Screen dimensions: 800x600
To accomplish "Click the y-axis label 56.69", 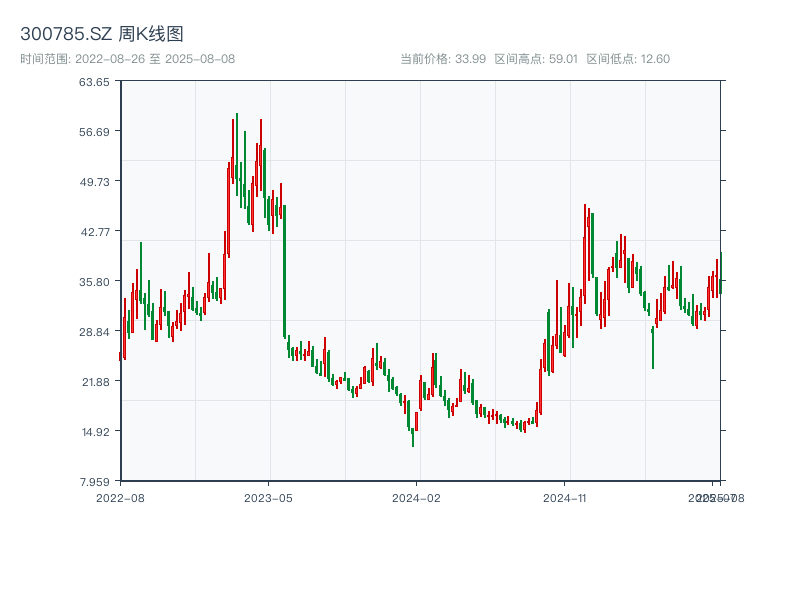I will (x=94, y=132).
